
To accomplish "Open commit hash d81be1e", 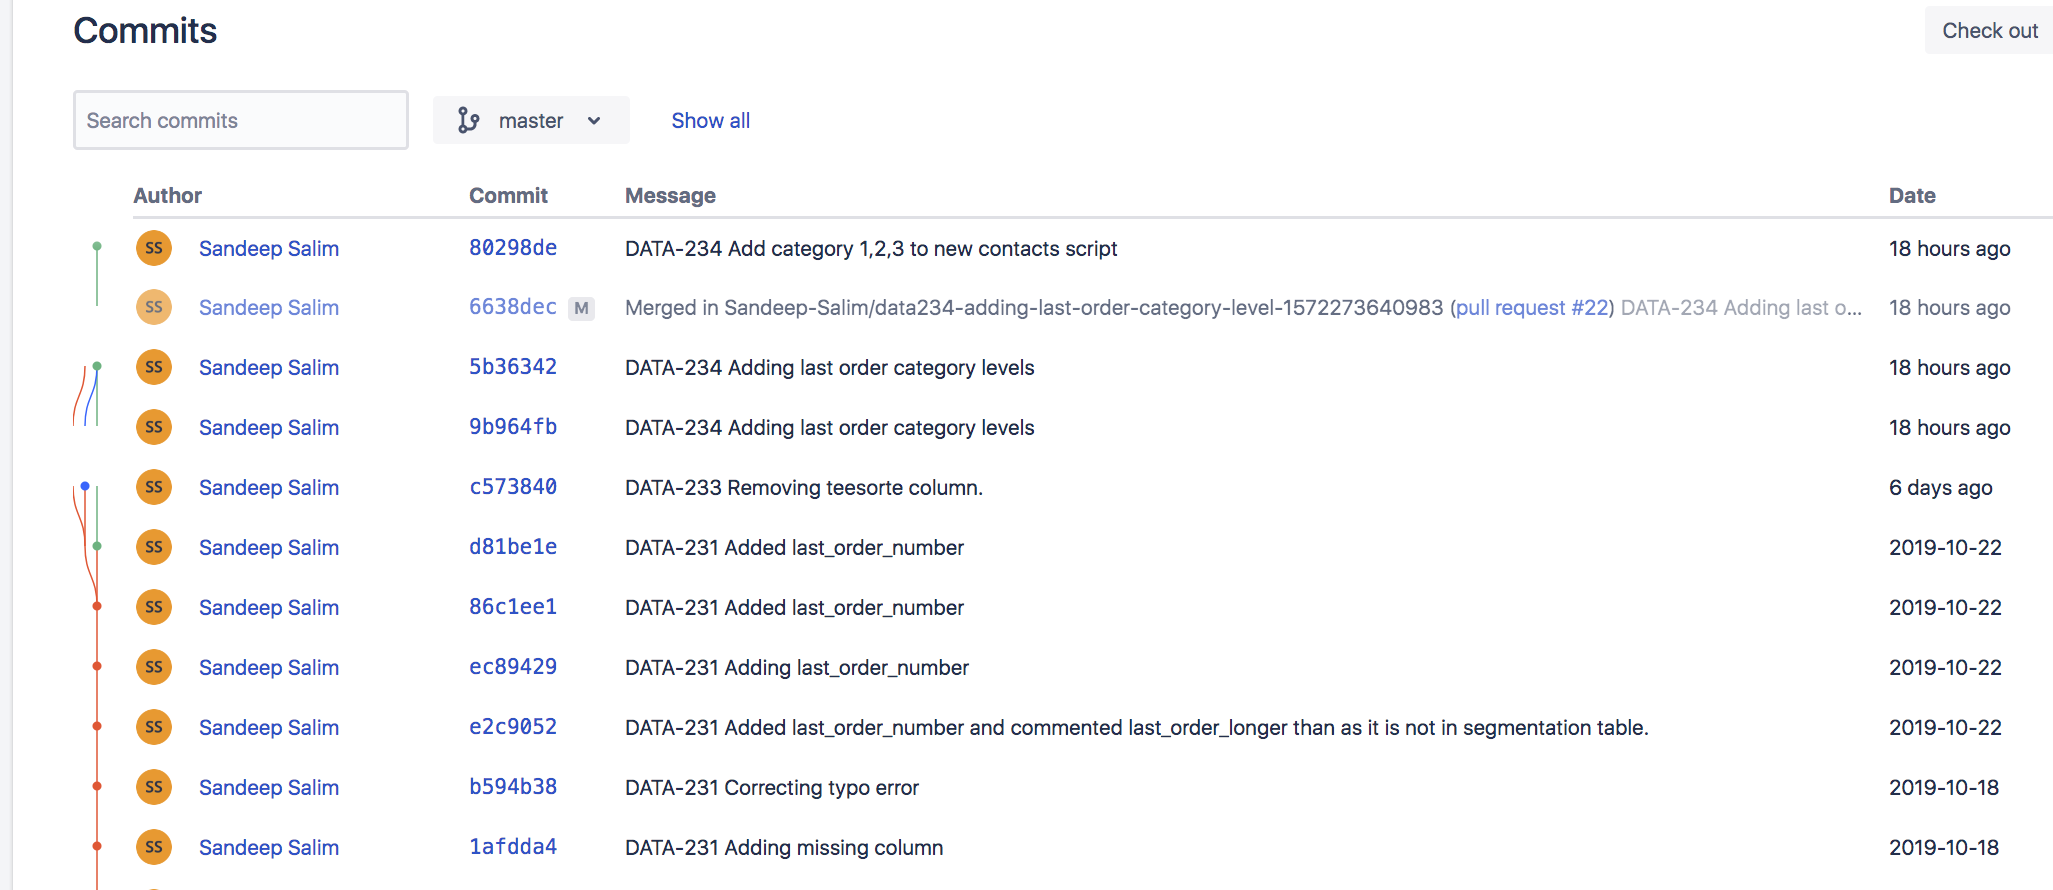I will pyautogui.click(x=512, y=547).
